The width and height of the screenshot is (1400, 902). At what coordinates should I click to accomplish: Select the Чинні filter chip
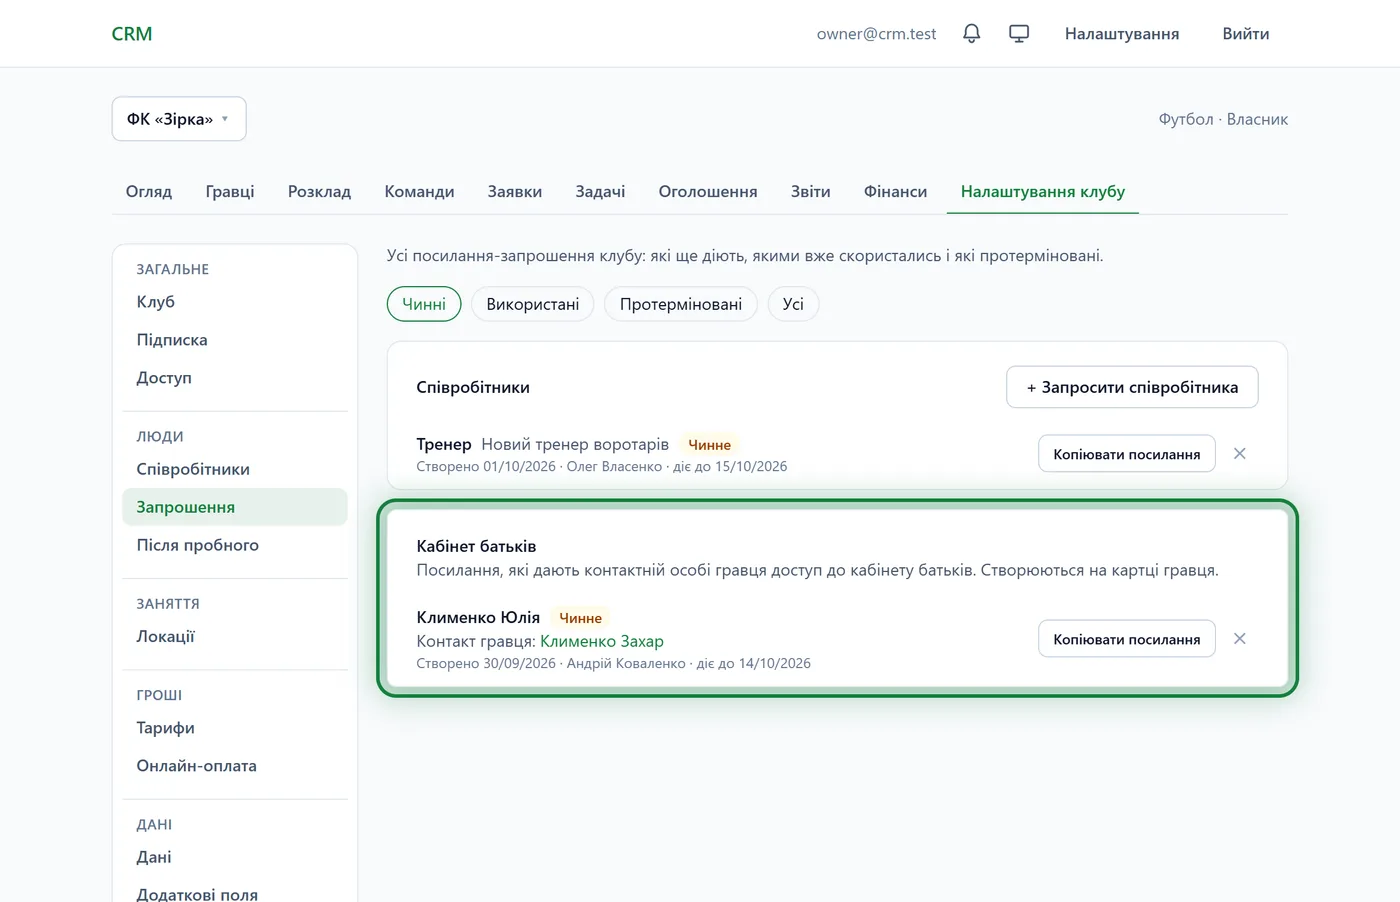click(x=424, y=304)
